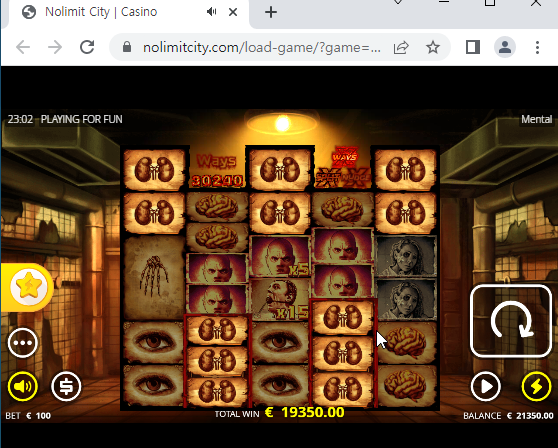Spin the reels with the circular arrow button
The image size is (558, 448).
[x=511, y=321]
